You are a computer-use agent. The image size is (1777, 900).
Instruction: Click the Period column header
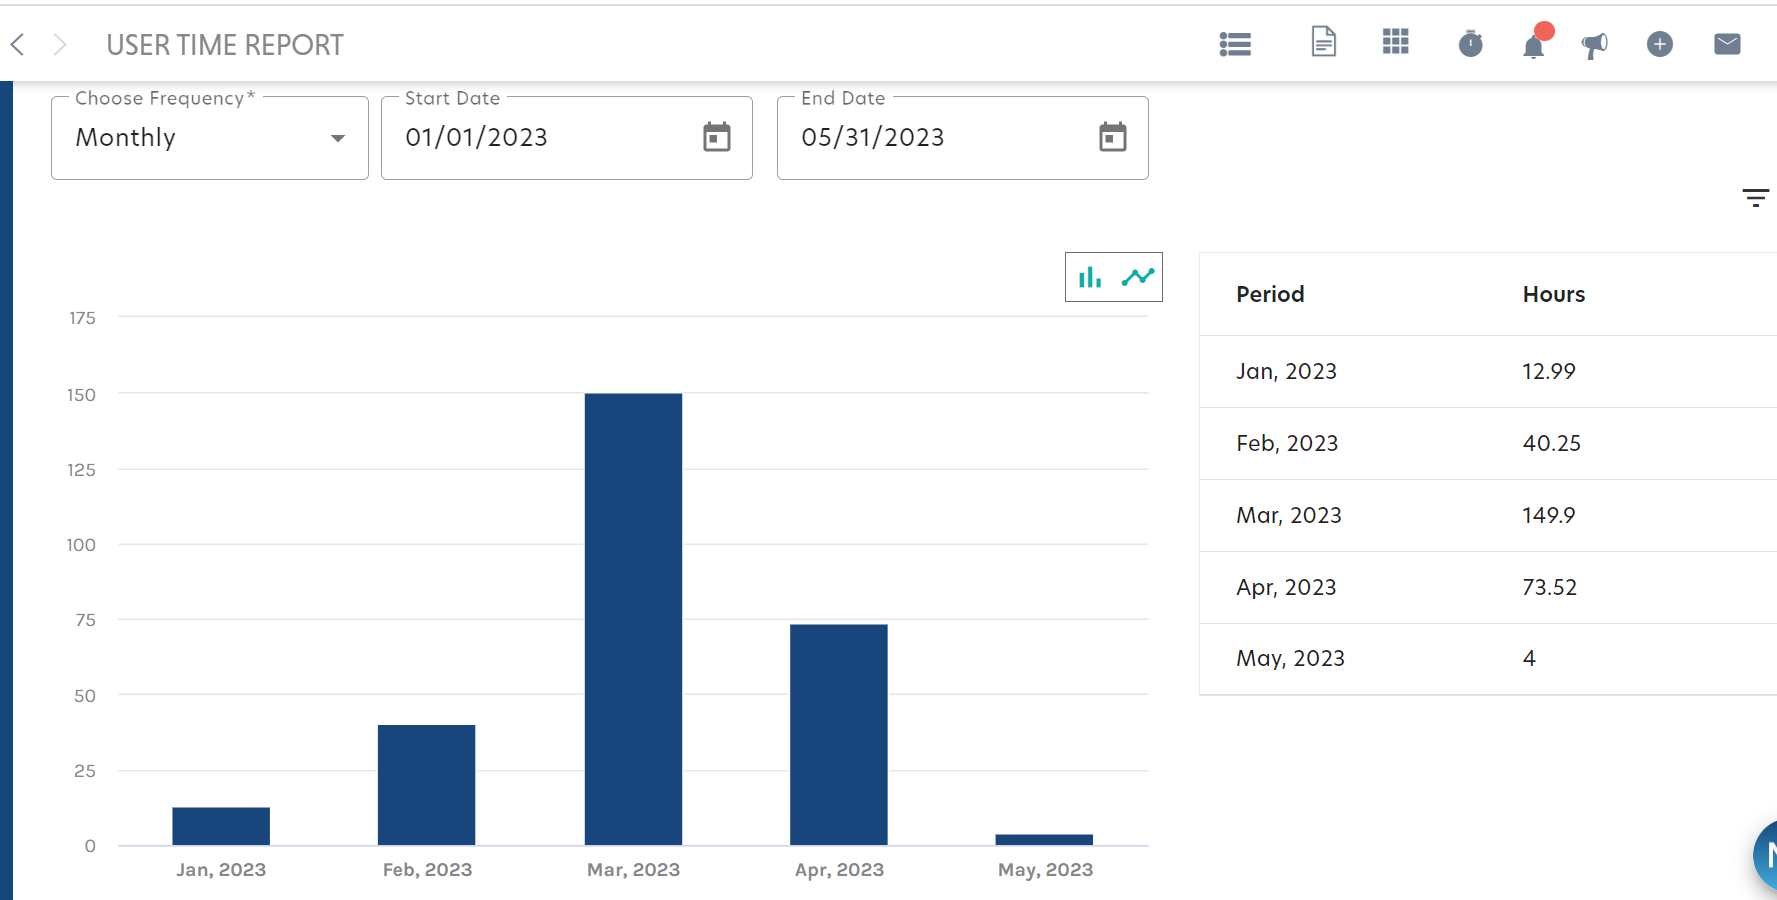click(1270, 294)
